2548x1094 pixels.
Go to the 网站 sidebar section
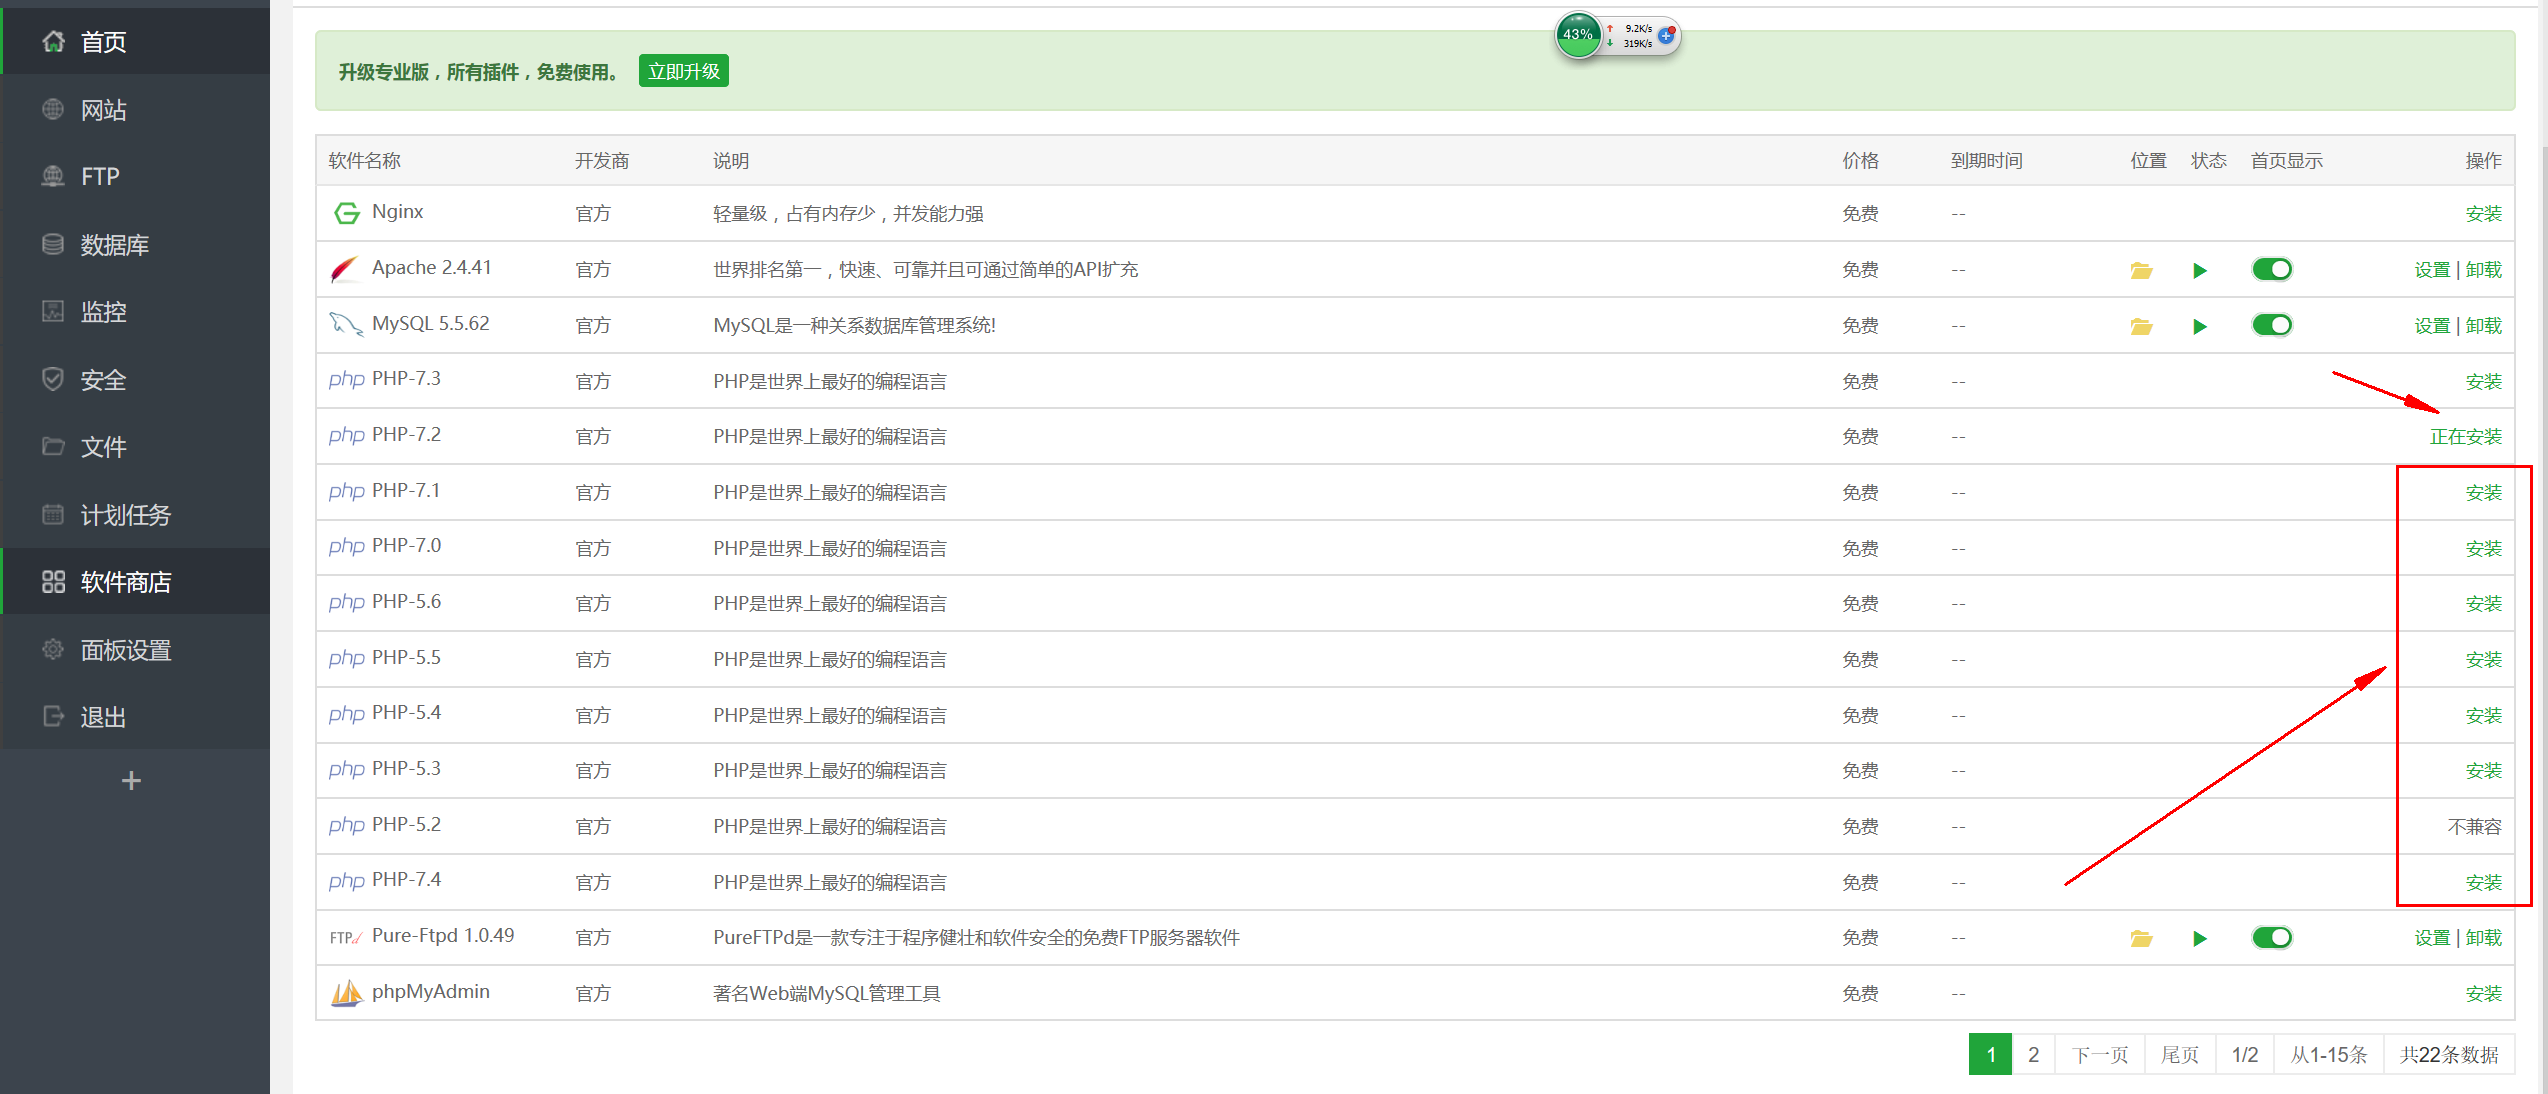click(x=135, y=109)
